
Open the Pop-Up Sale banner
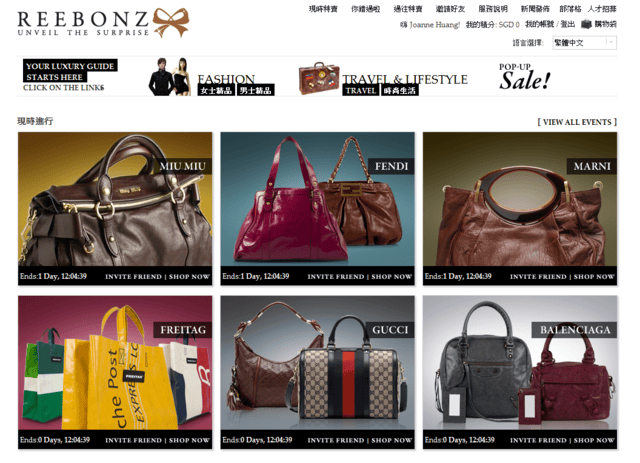point(525,77)
